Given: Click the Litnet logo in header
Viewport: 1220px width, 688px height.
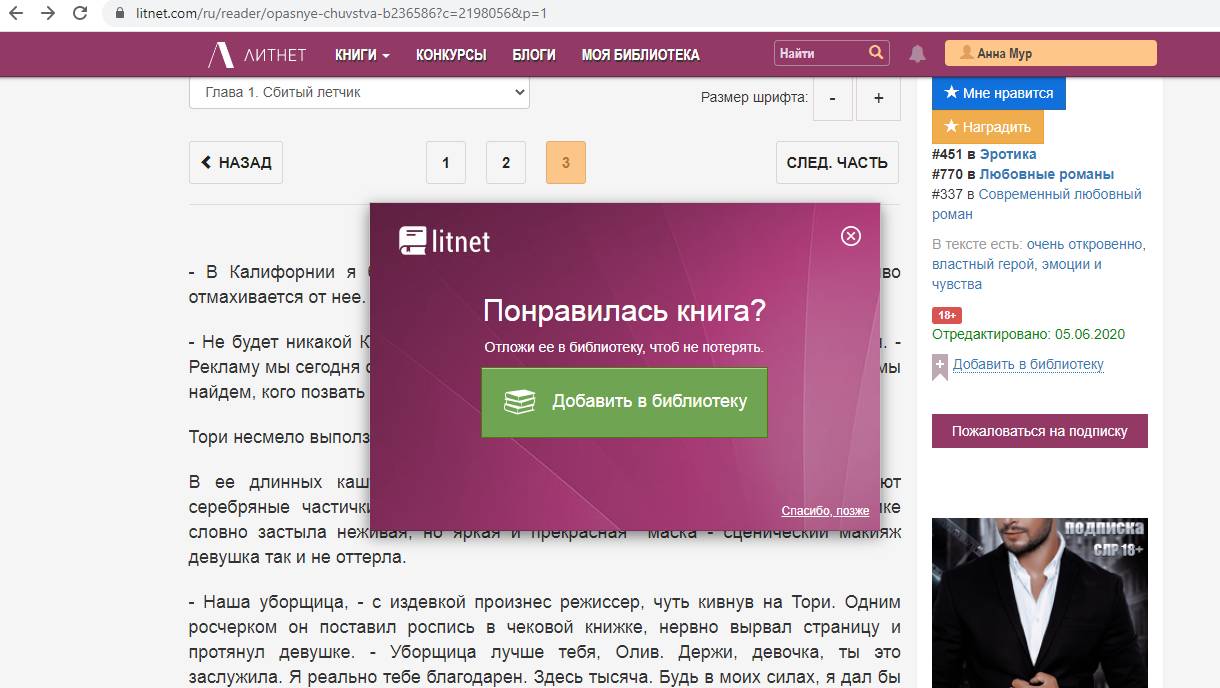Looking at the screenshot, I should [257, 54].
